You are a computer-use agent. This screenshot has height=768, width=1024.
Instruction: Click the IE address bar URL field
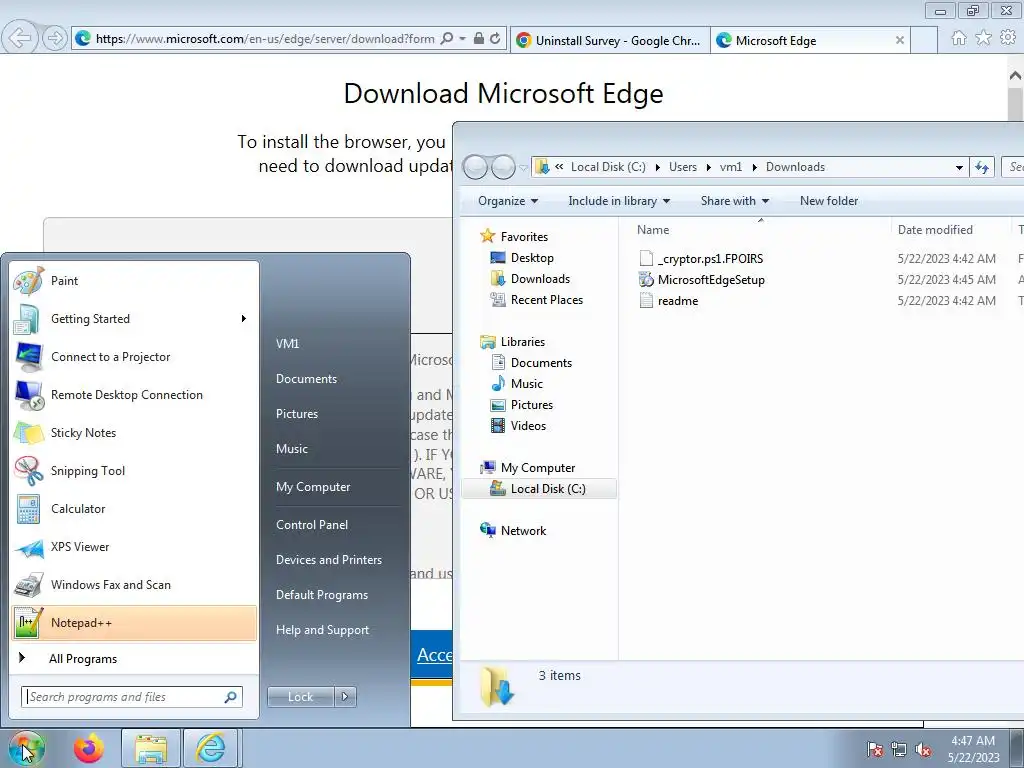[x=264, y=39]
